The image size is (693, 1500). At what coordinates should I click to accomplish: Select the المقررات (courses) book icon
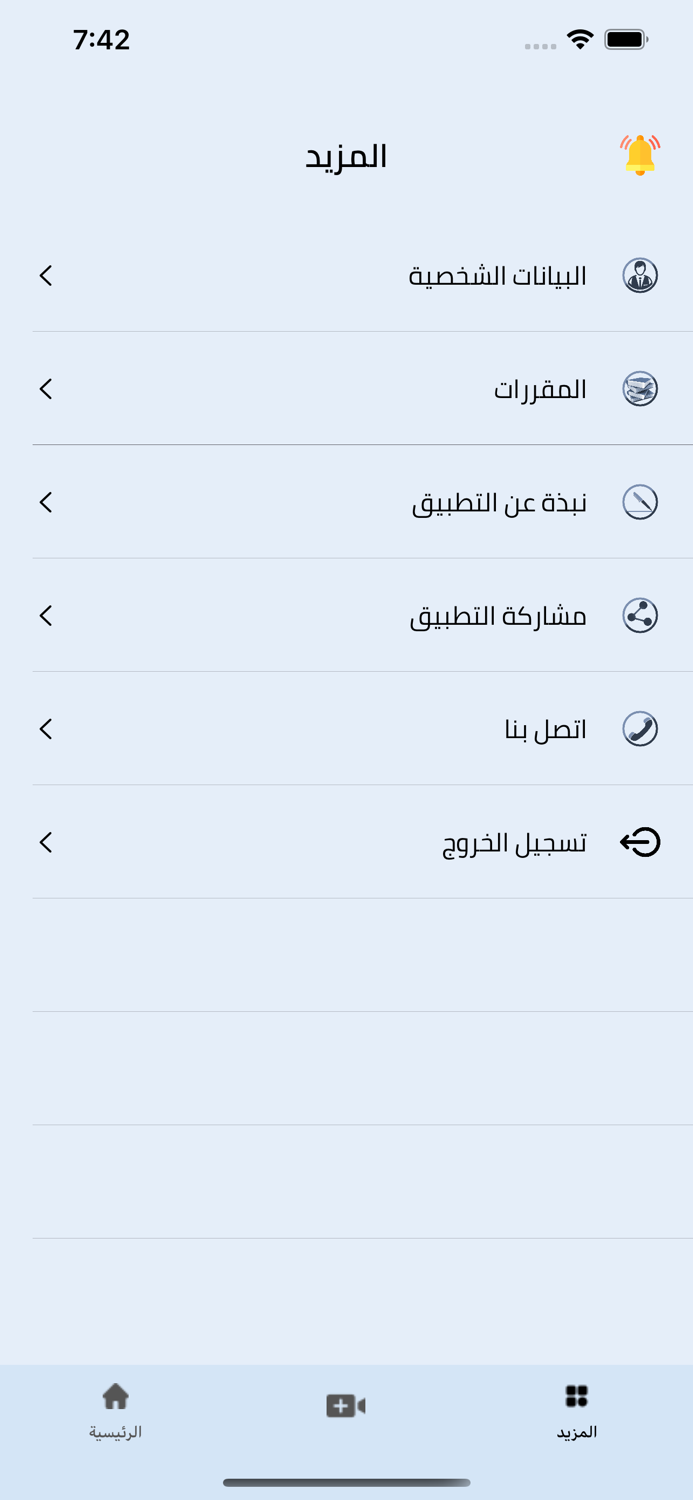tap(640, 389)
